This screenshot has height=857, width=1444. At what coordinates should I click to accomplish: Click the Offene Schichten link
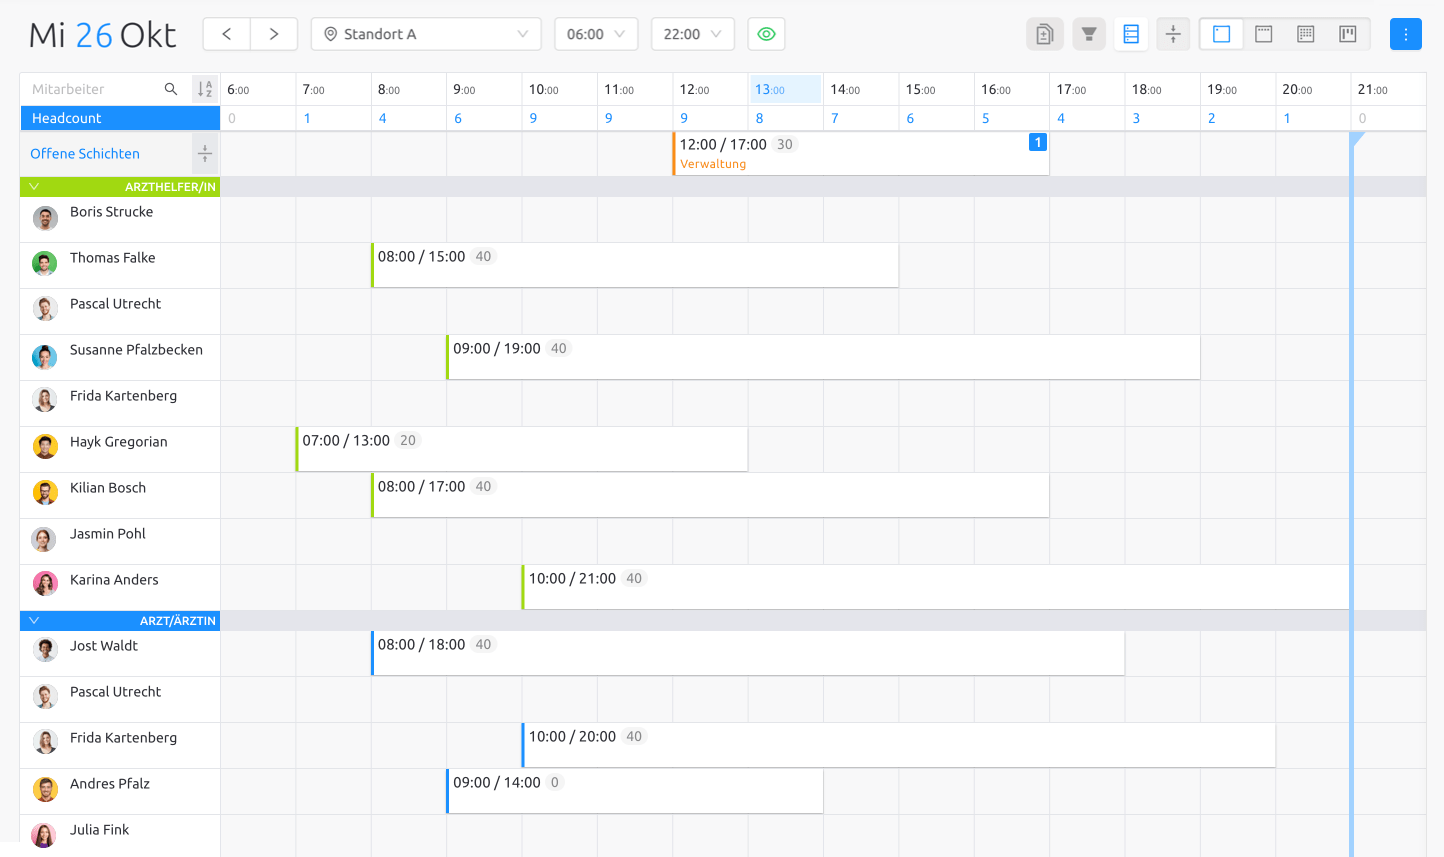tap(82, 153)
